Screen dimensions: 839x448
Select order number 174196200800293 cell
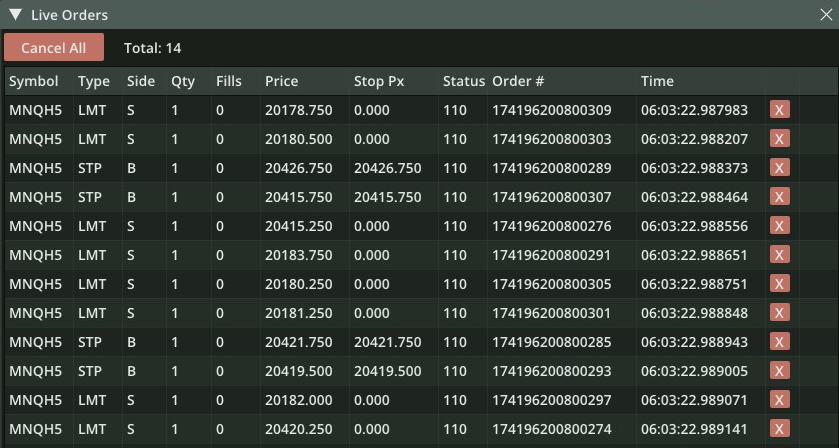pyautogui.click(x=552, y=370)
